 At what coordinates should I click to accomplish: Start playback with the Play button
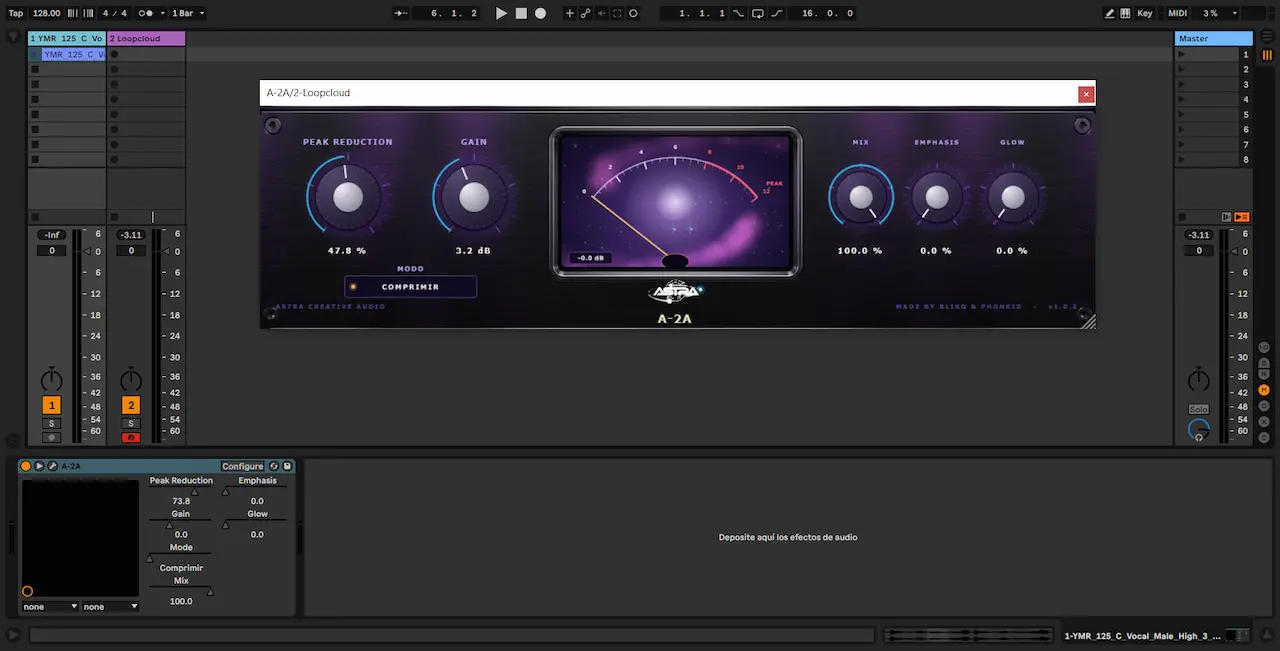[x=502, y=13]
